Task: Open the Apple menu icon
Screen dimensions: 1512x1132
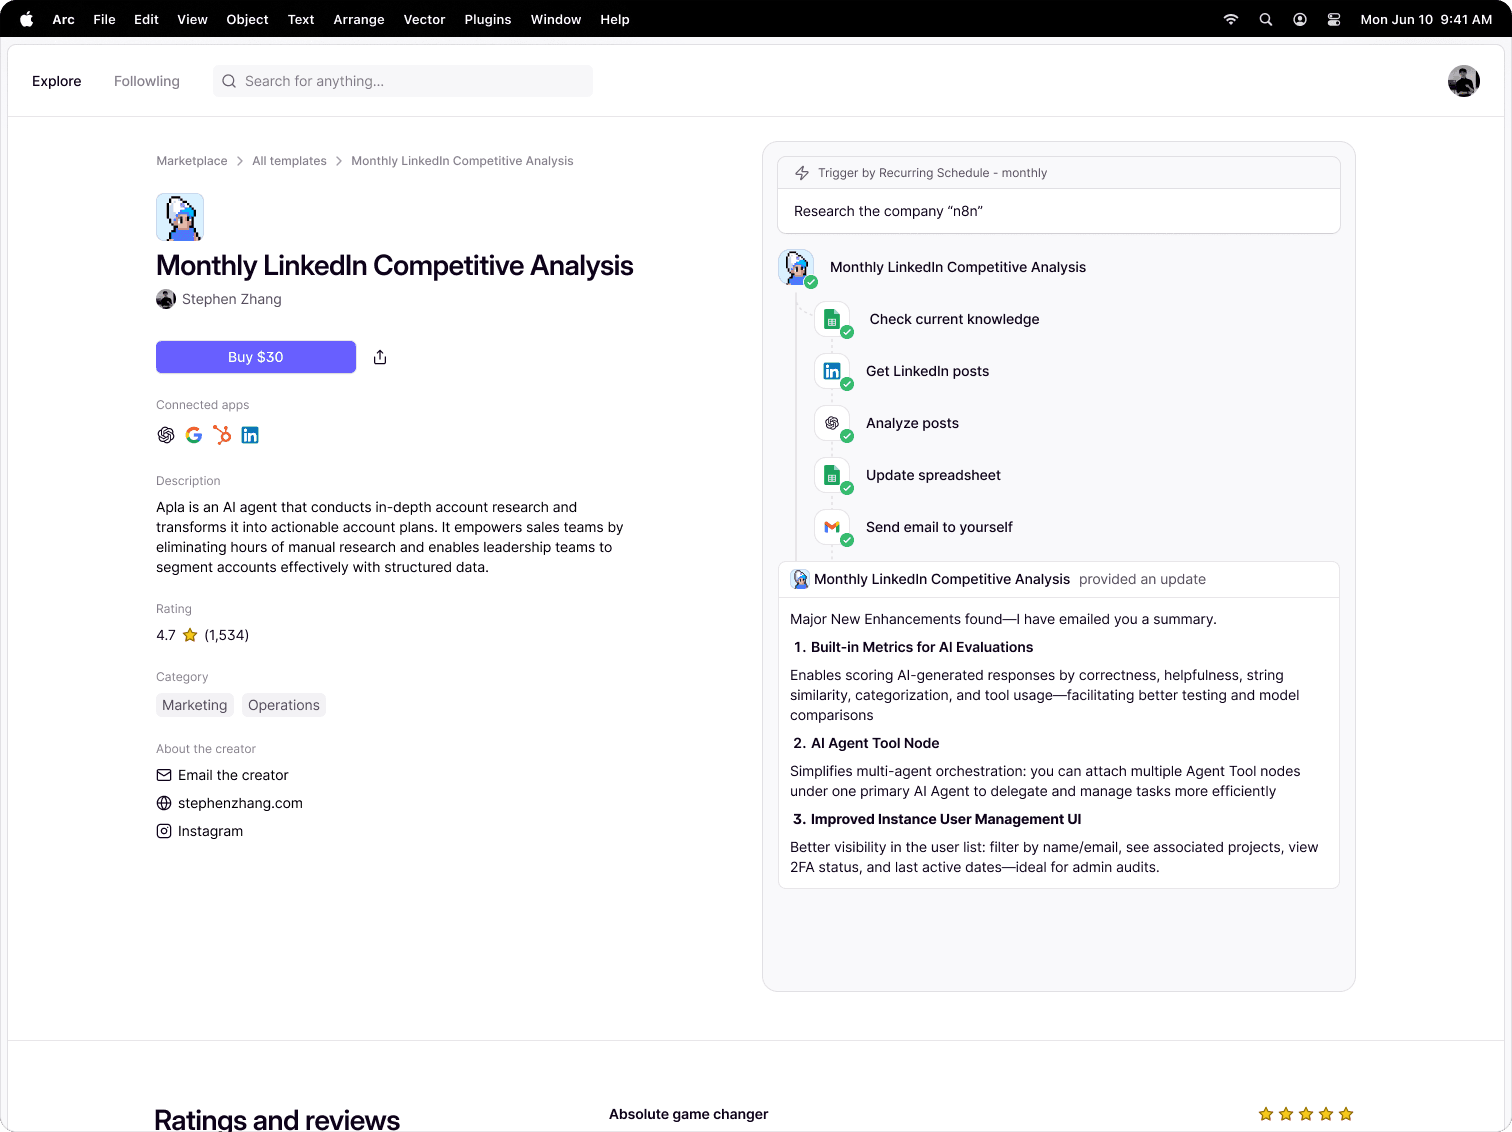Action: [x=27, y=19]
